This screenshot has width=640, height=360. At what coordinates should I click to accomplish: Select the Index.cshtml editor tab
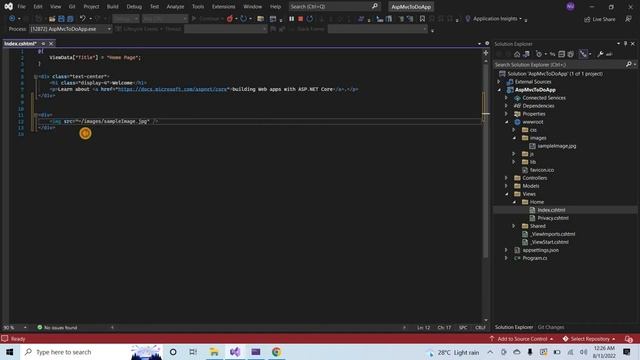click(x=20, y=43)
